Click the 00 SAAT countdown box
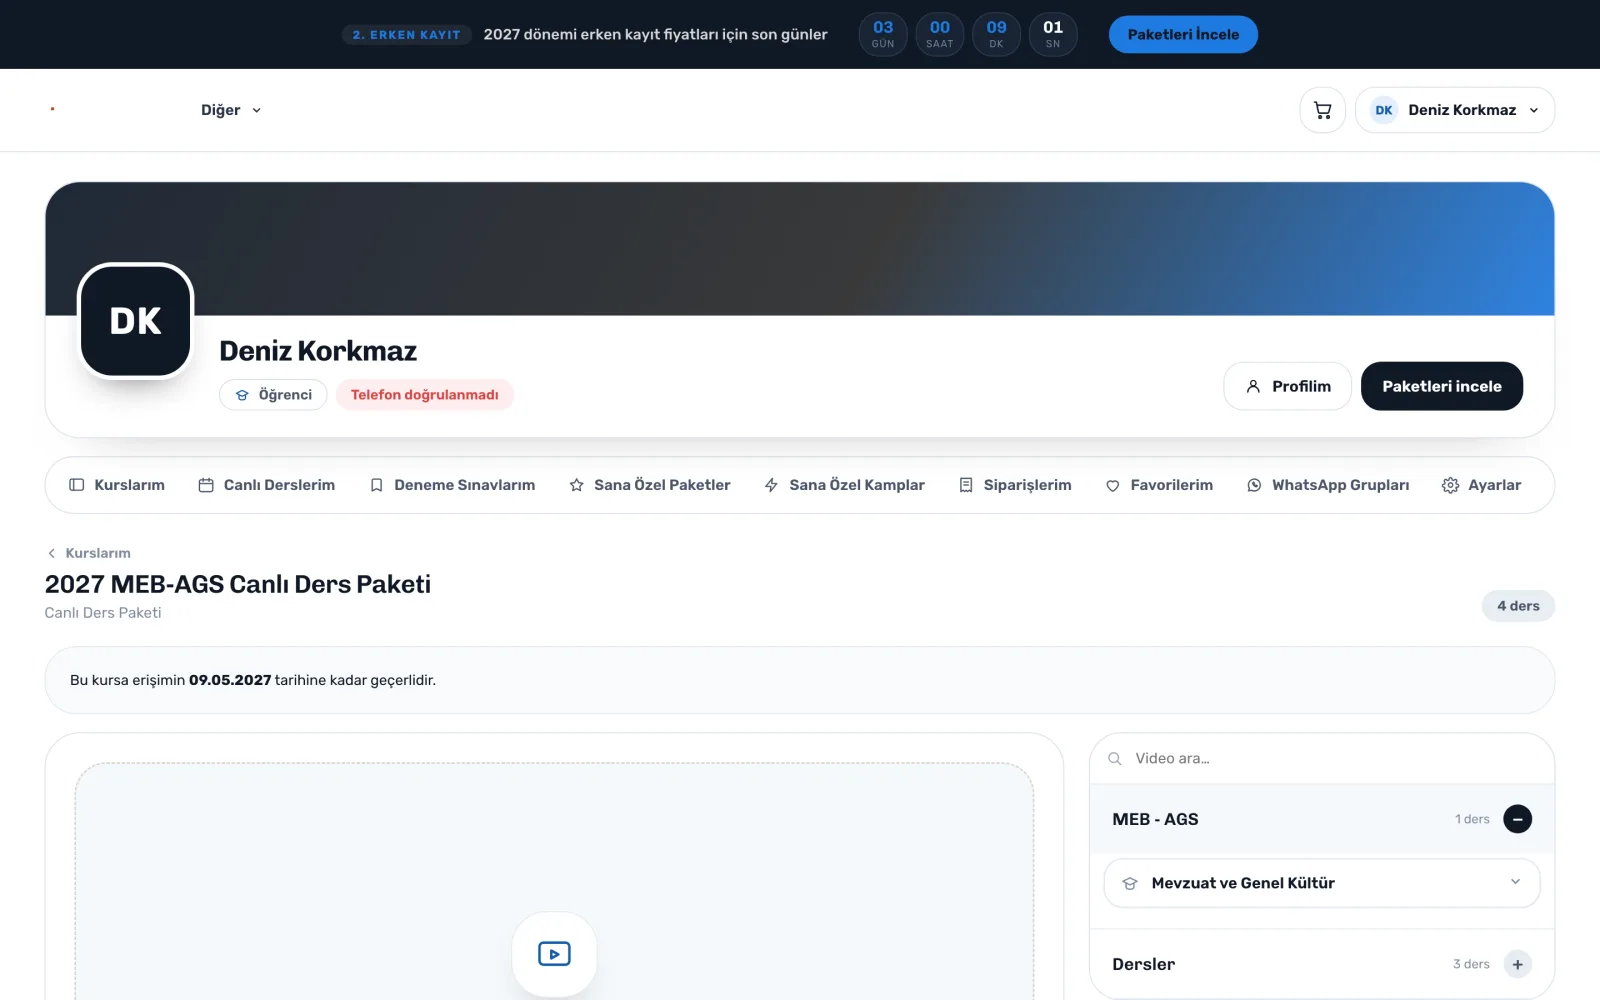The image size is (1600, 1000). (940, 34)
